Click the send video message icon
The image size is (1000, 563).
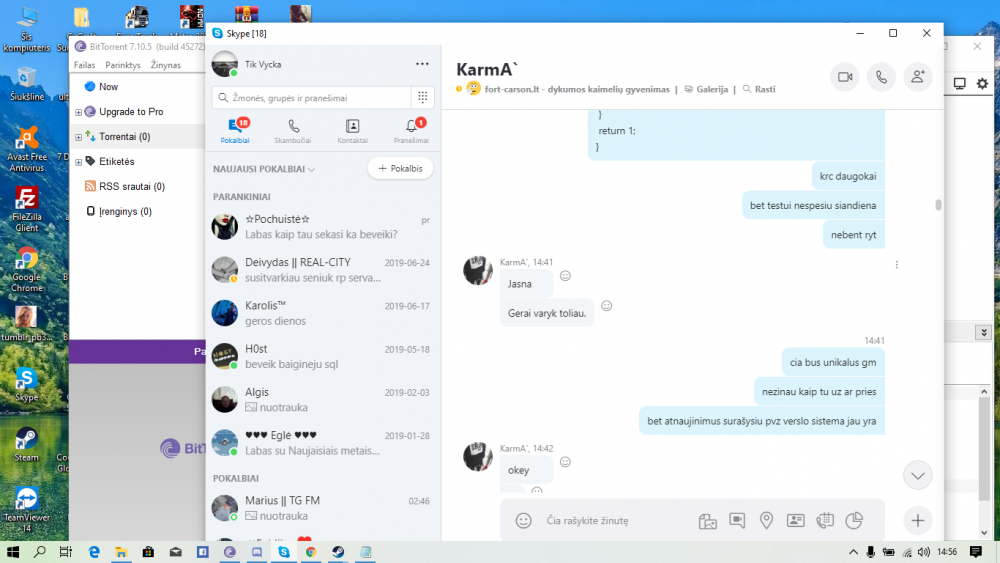pyautogui.click(x=737, y=521)
